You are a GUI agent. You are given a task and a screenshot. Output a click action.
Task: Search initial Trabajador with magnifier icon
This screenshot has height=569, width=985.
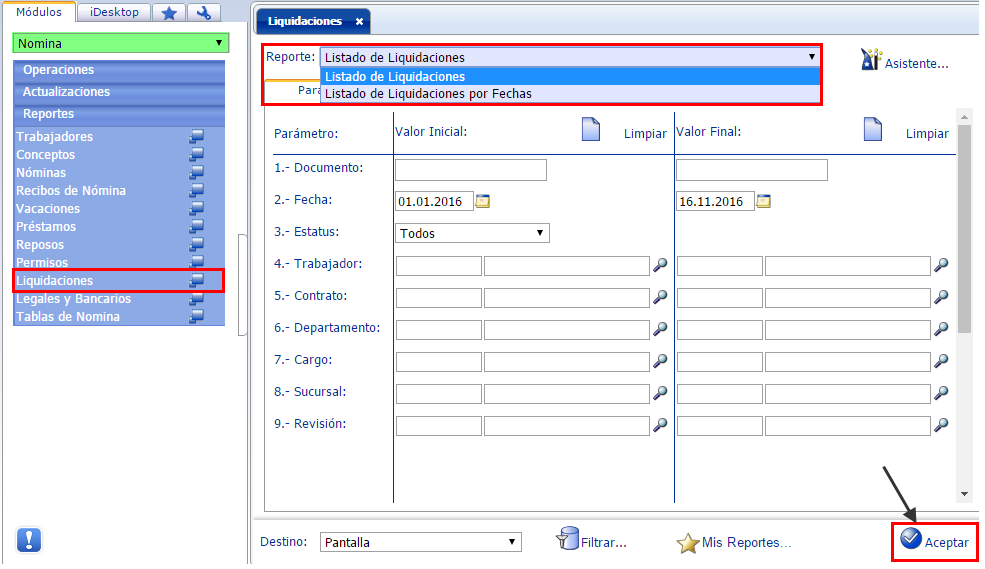tap(660, 265)
